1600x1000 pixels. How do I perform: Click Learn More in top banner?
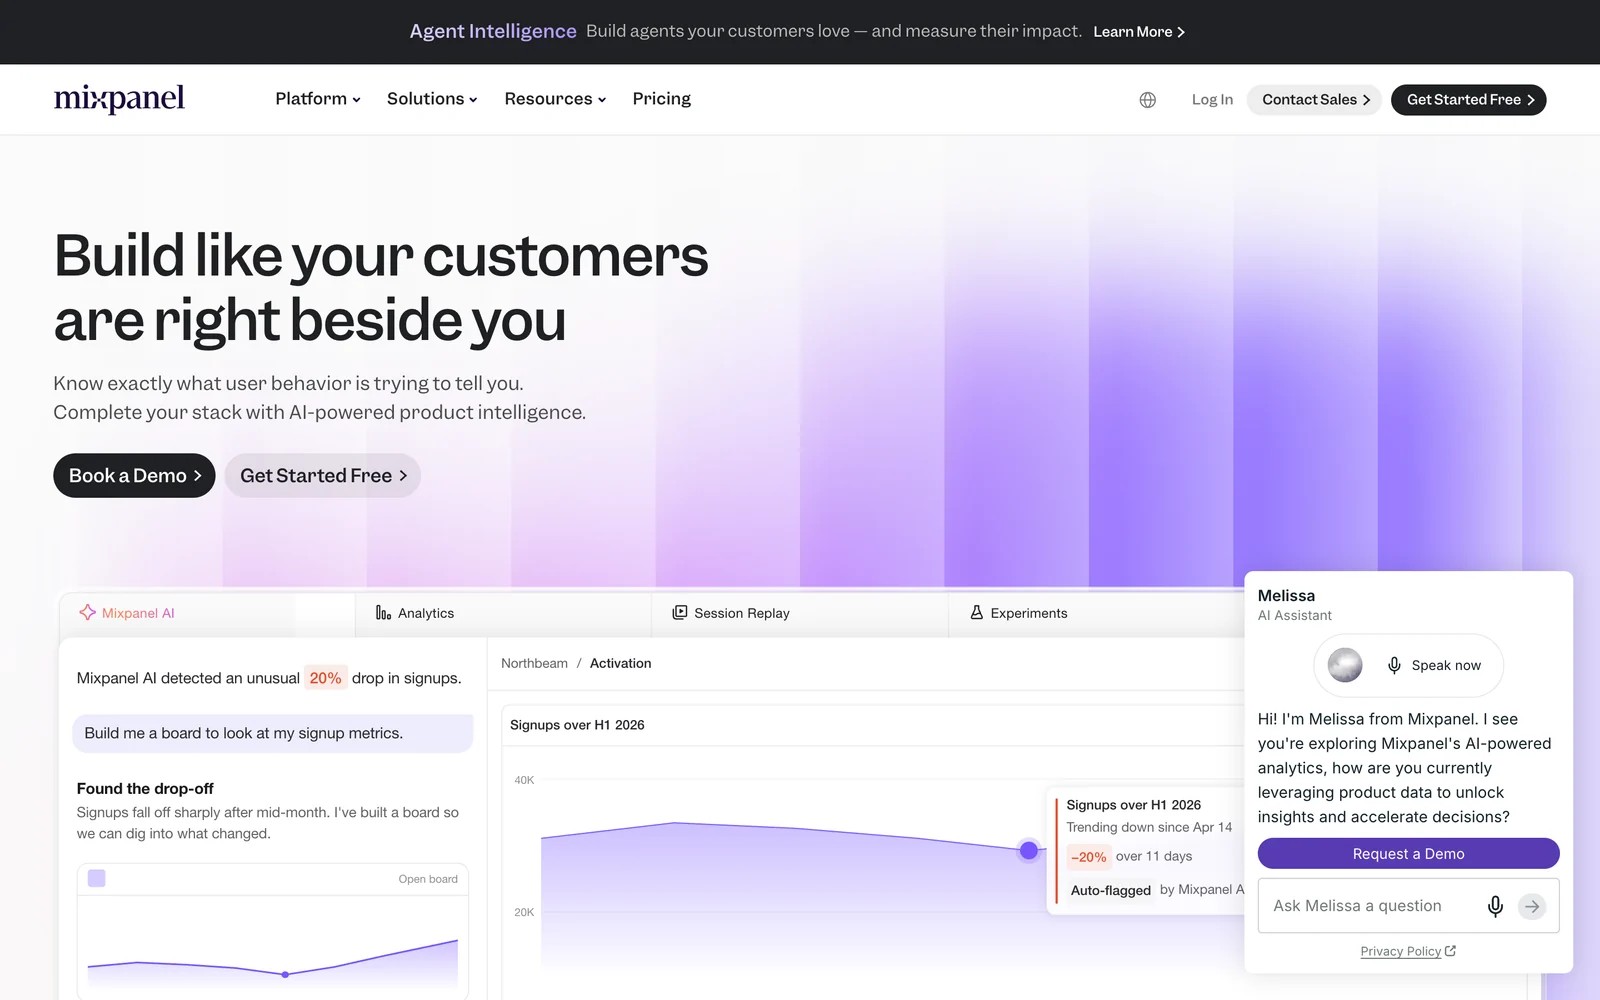point(1139,32)
